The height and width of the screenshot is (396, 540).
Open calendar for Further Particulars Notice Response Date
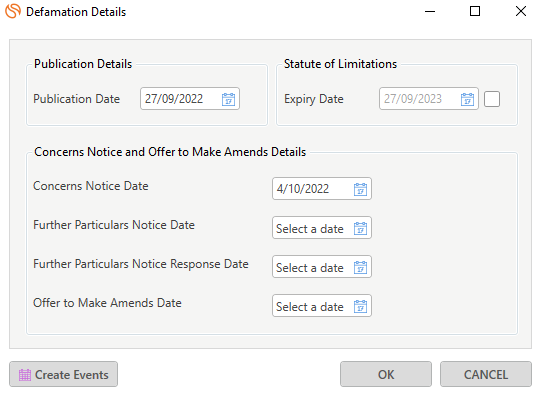click(361, 267)
